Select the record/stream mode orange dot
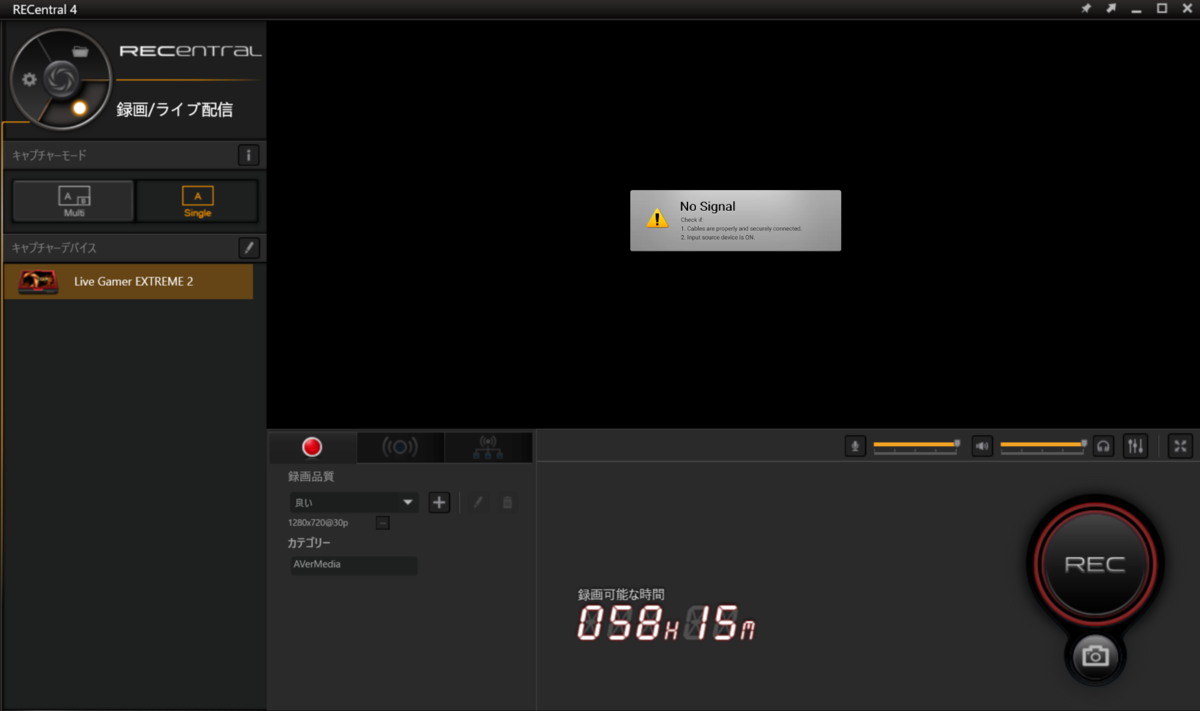1200x711 pixels. coord(80,108)
